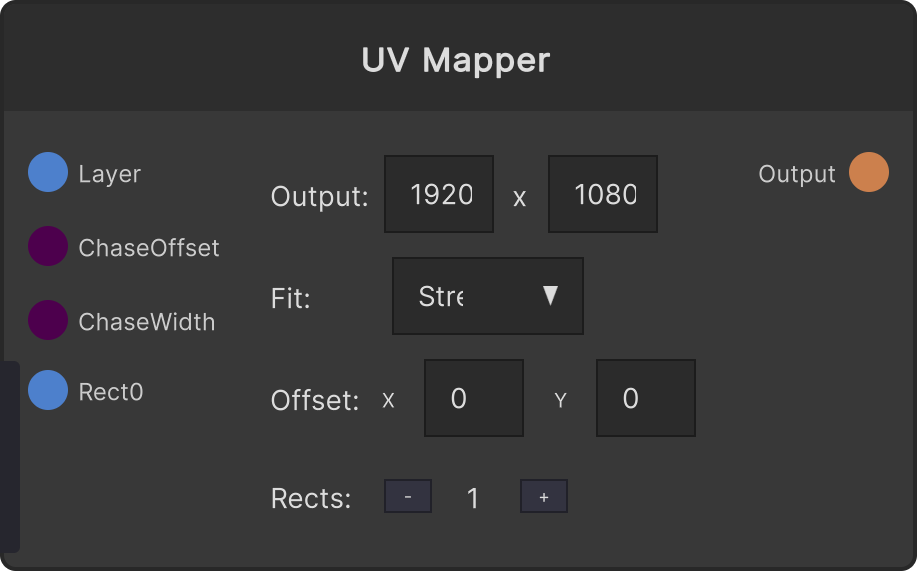
Task: Click the Layer input port circle
Action: point(48,172)
